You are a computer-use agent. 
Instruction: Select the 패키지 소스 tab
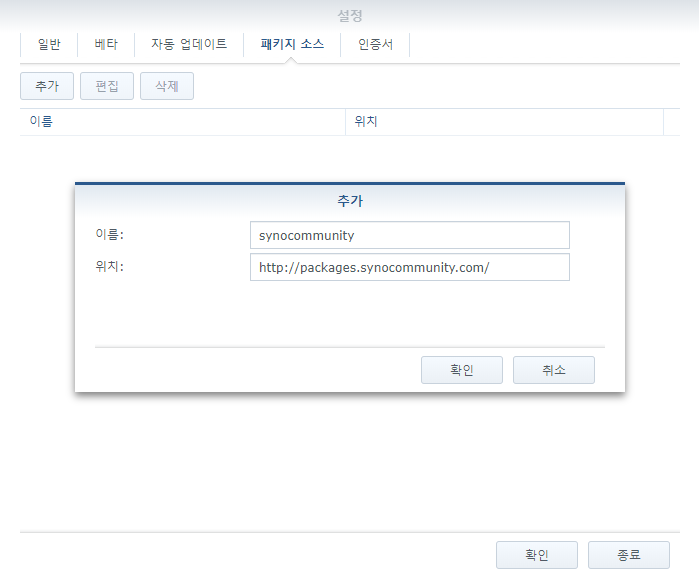click(292, 44)
